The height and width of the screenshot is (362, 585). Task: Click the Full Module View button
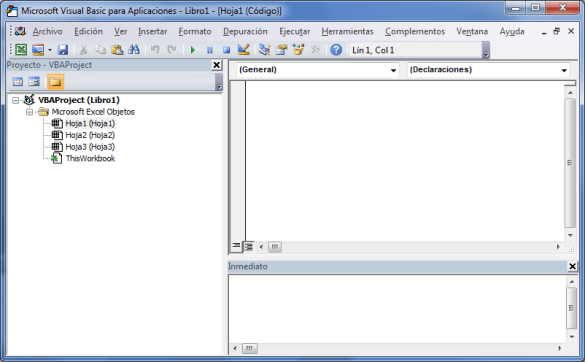coord(248,246)
